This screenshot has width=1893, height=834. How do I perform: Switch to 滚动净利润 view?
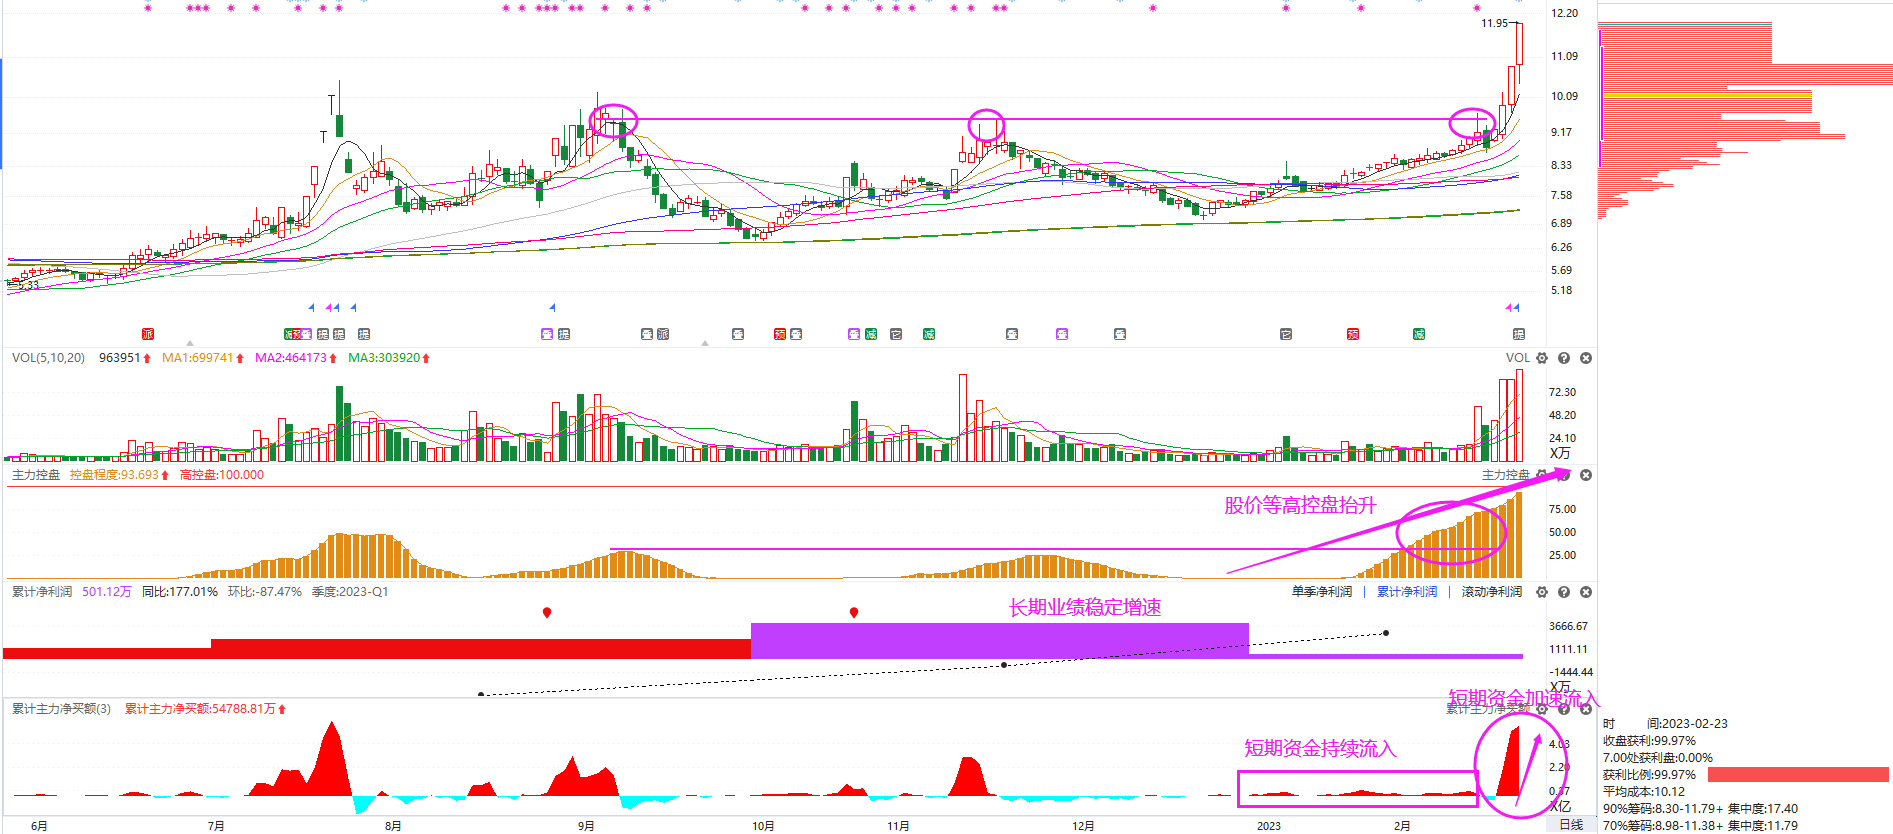(1492, 592)
